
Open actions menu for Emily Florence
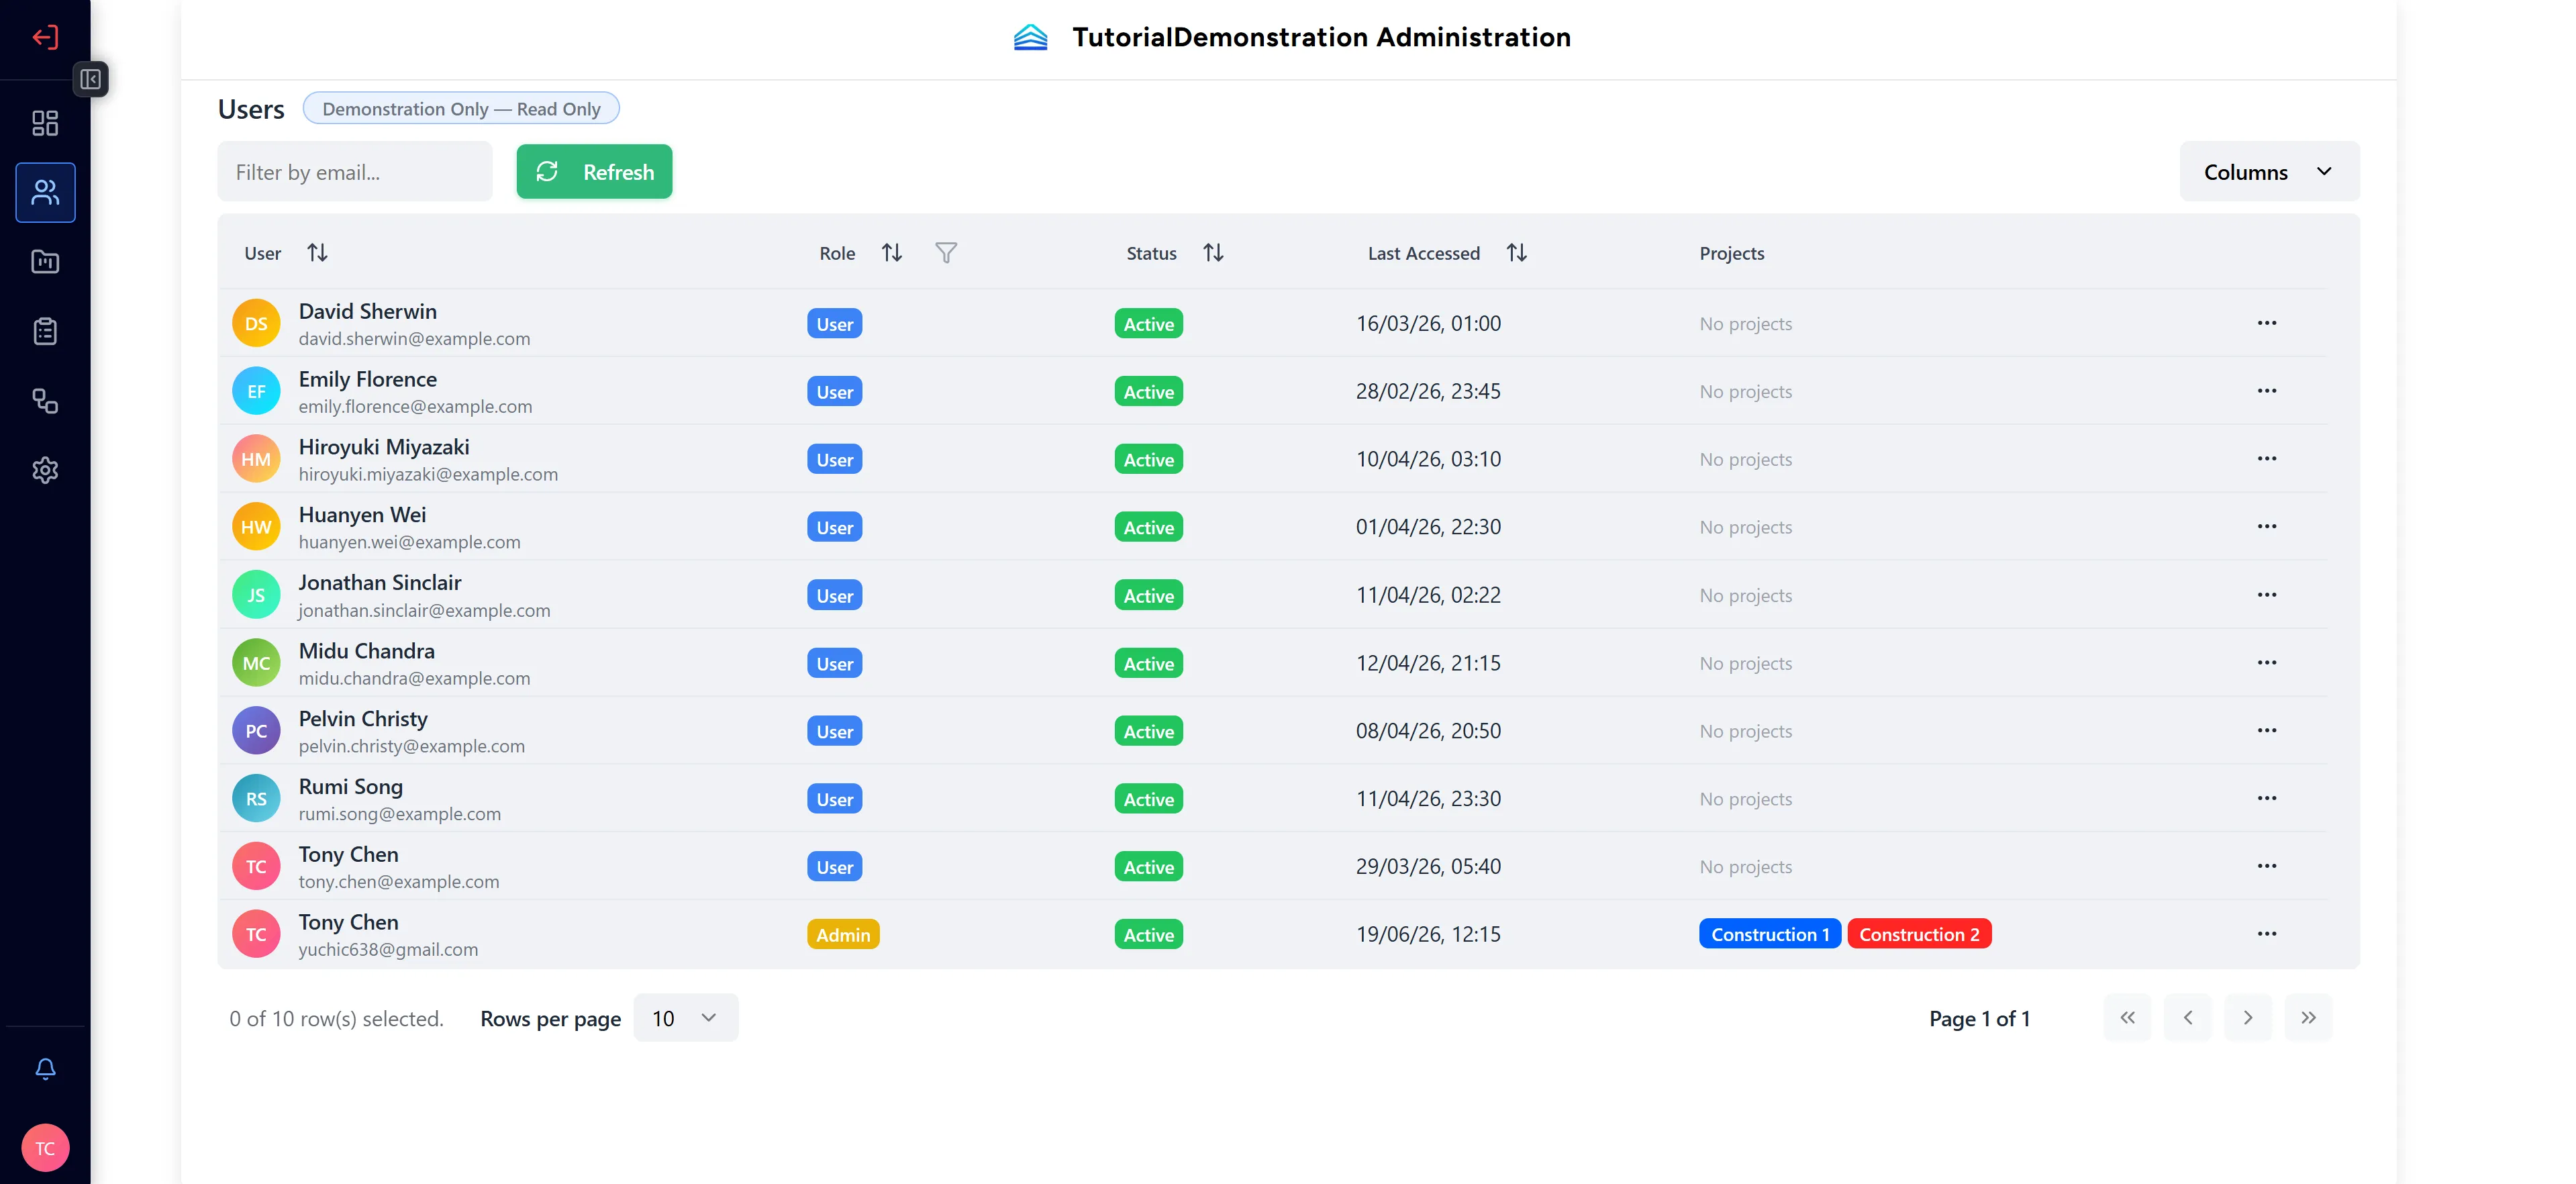point(2266,391)
